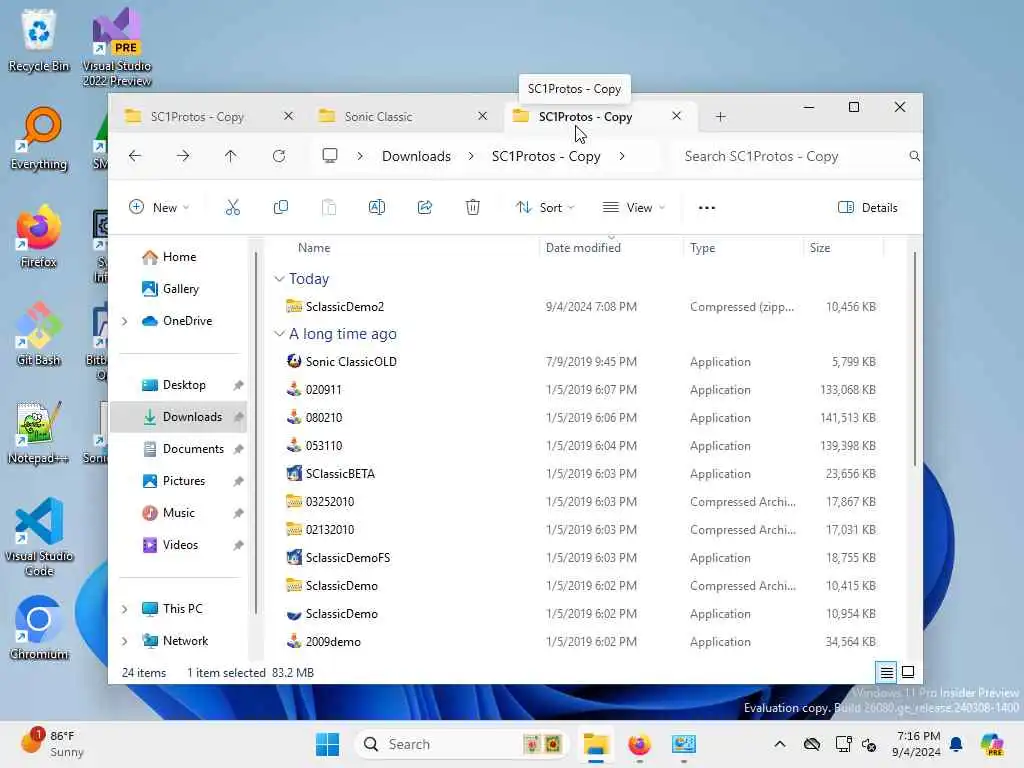Collapse the Today group
The height and width of the screenshot is (768, 1024).
tap(279, 279)
